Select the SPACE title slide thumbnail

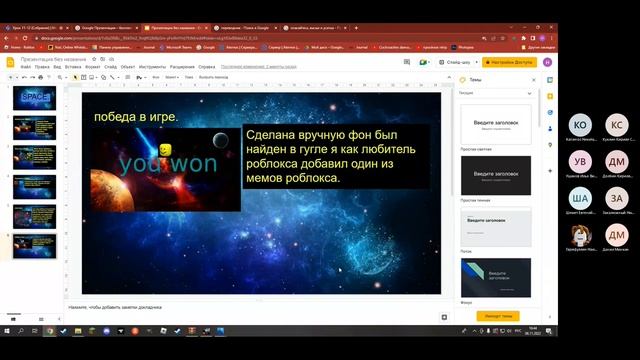click(34, 98)
